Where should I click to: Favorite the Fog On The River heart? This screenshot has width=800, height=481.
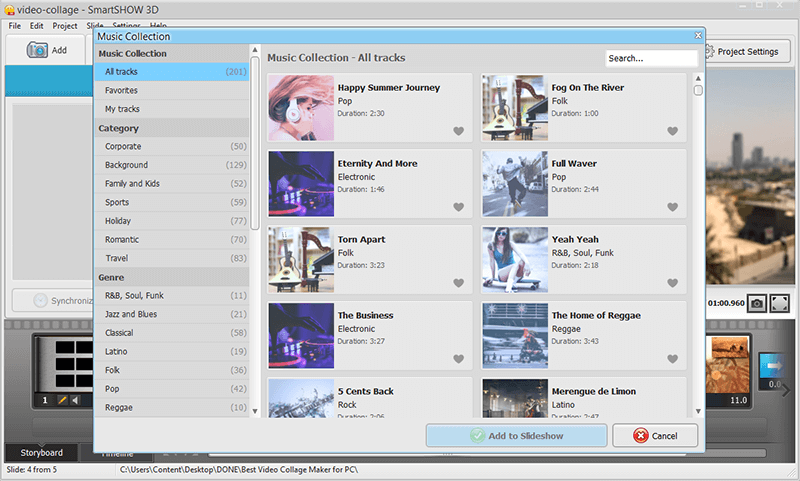[672, 131]
